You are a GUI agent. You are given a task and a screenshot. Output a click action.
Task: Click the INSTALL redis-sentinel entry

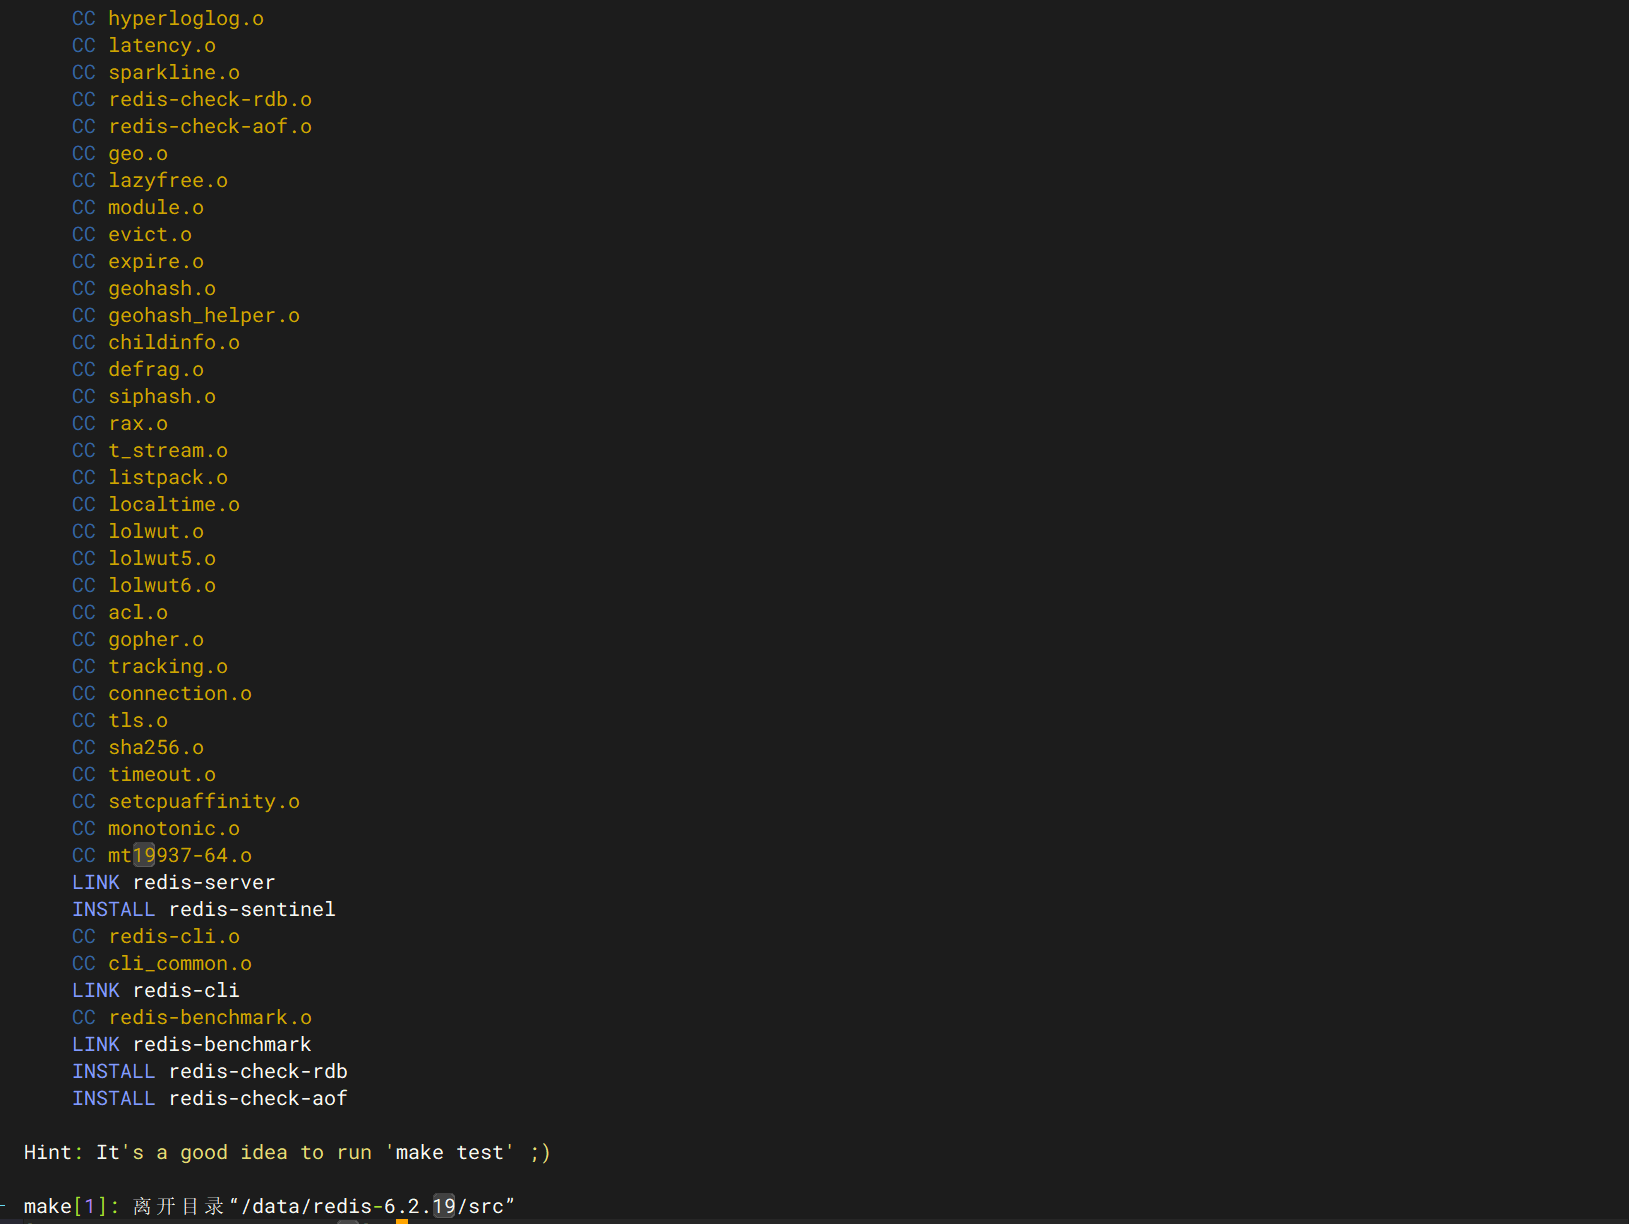coord(203,909)
